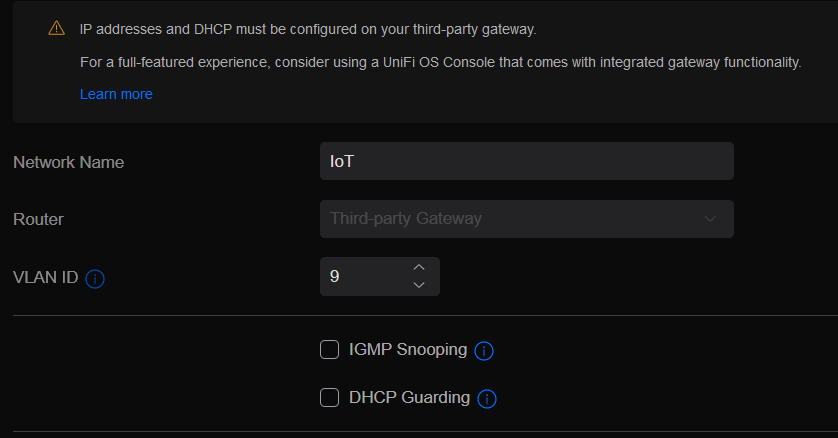838x438 pixels.
Task: Click the Router field label
Action: coord(39,219)
